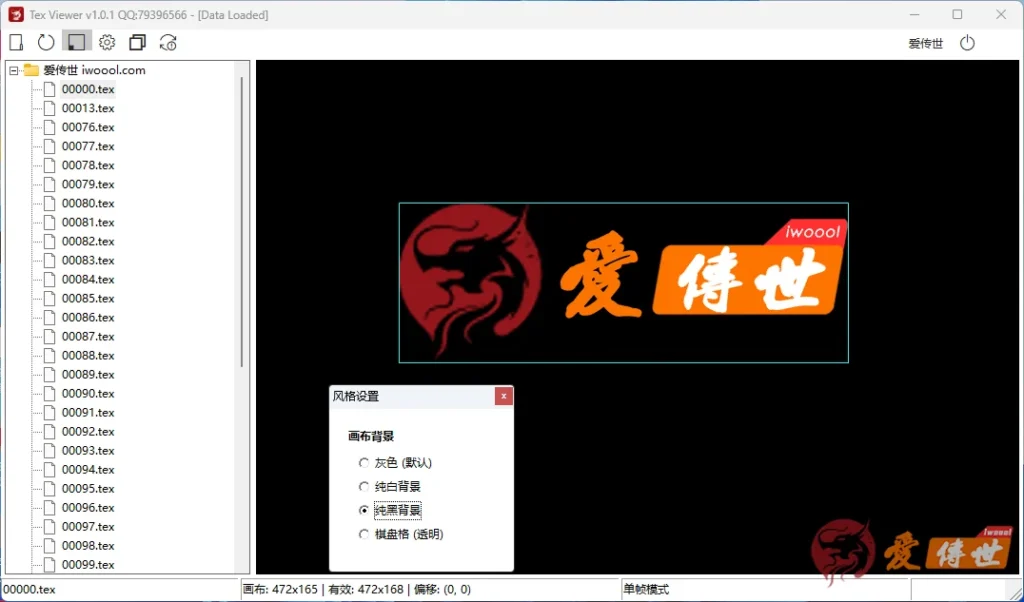Select 纯白背景 radio option
1024x602 pixels.
click(x=364, y=486)
